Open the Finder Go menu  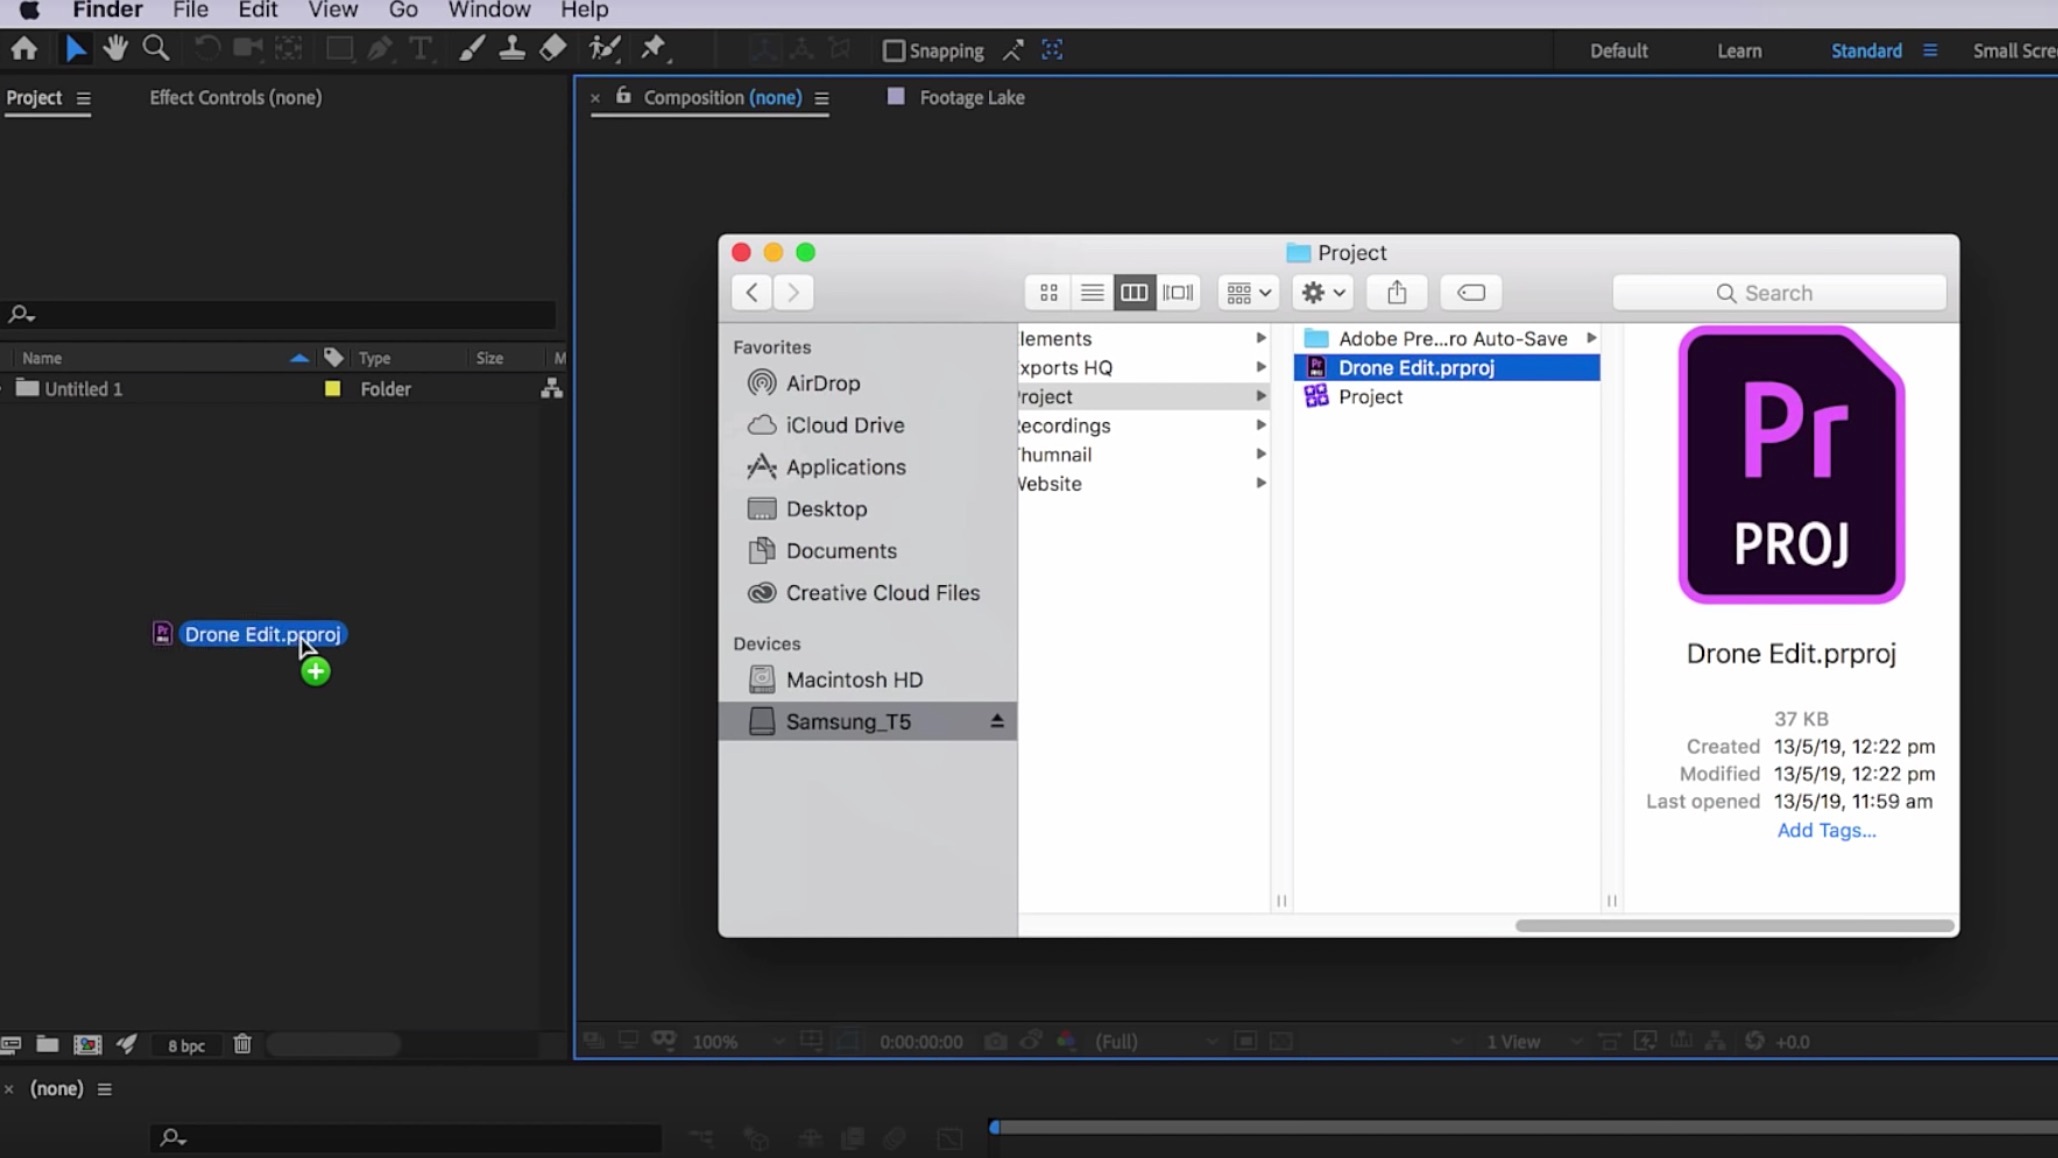point(403,11)
